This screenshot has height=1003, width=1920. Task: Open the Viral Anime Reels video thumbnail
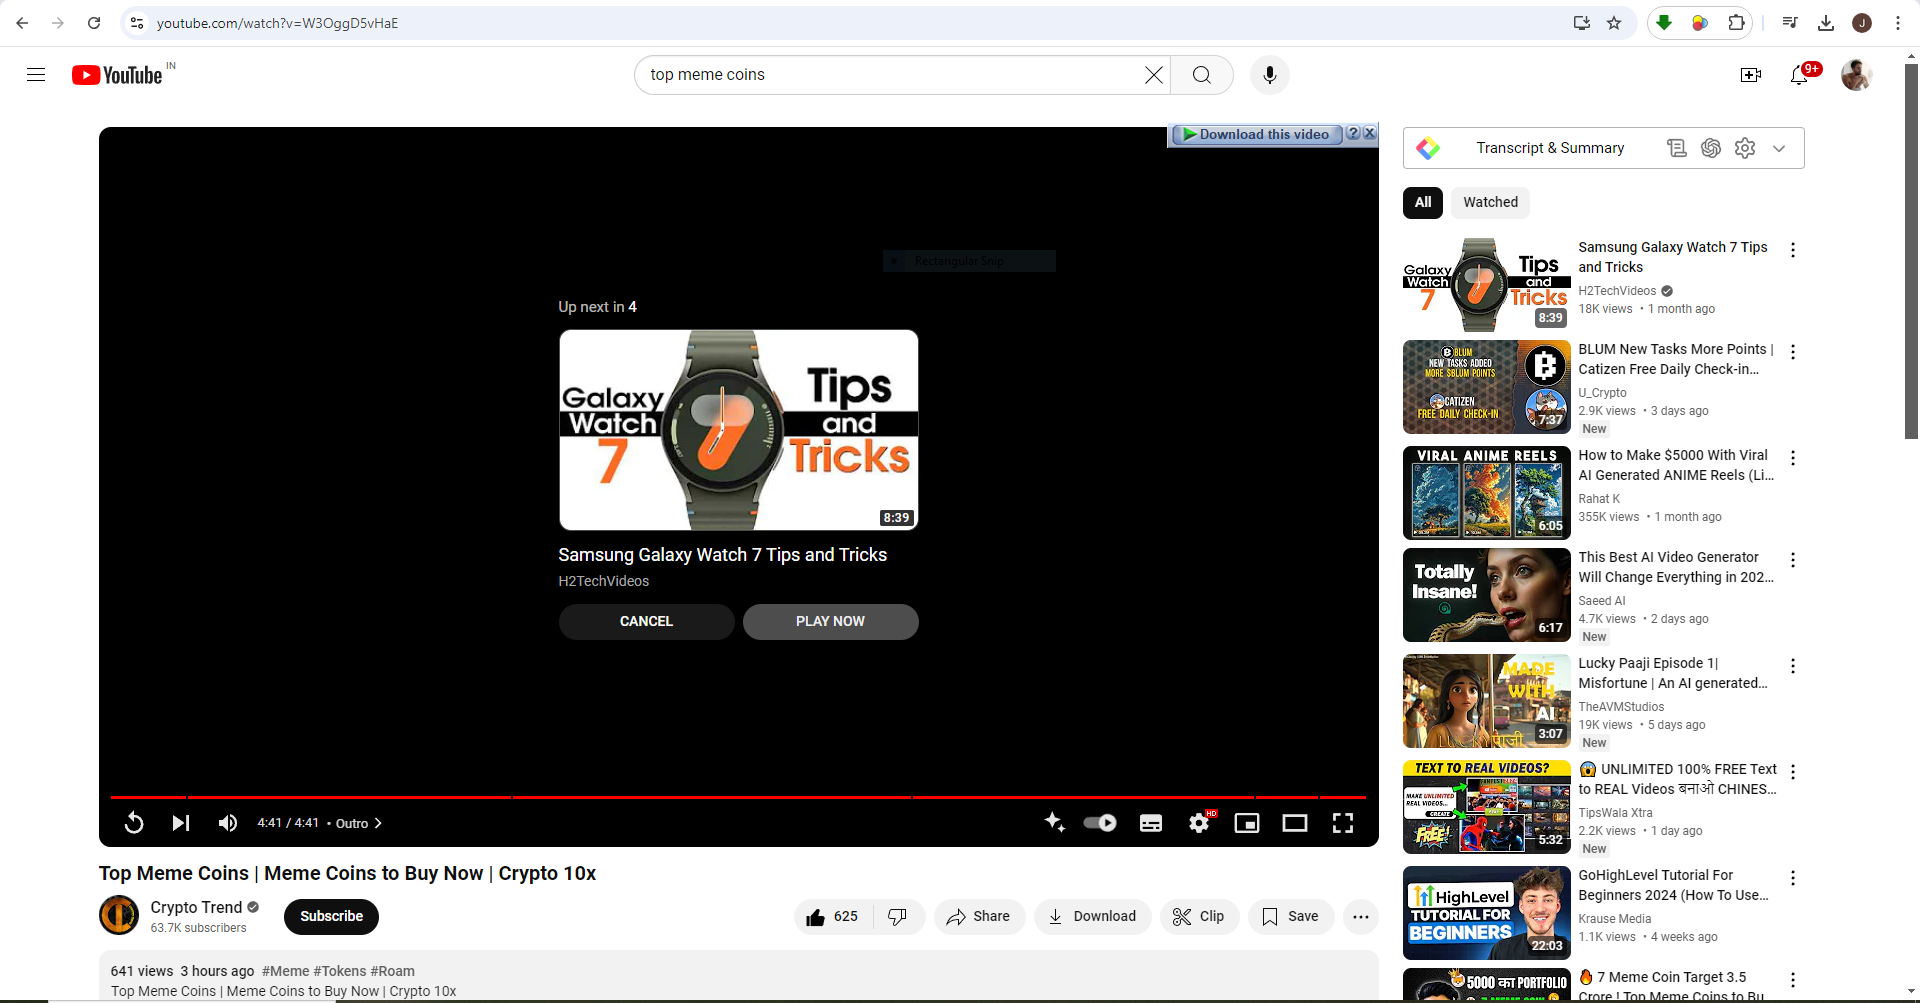1487,493
